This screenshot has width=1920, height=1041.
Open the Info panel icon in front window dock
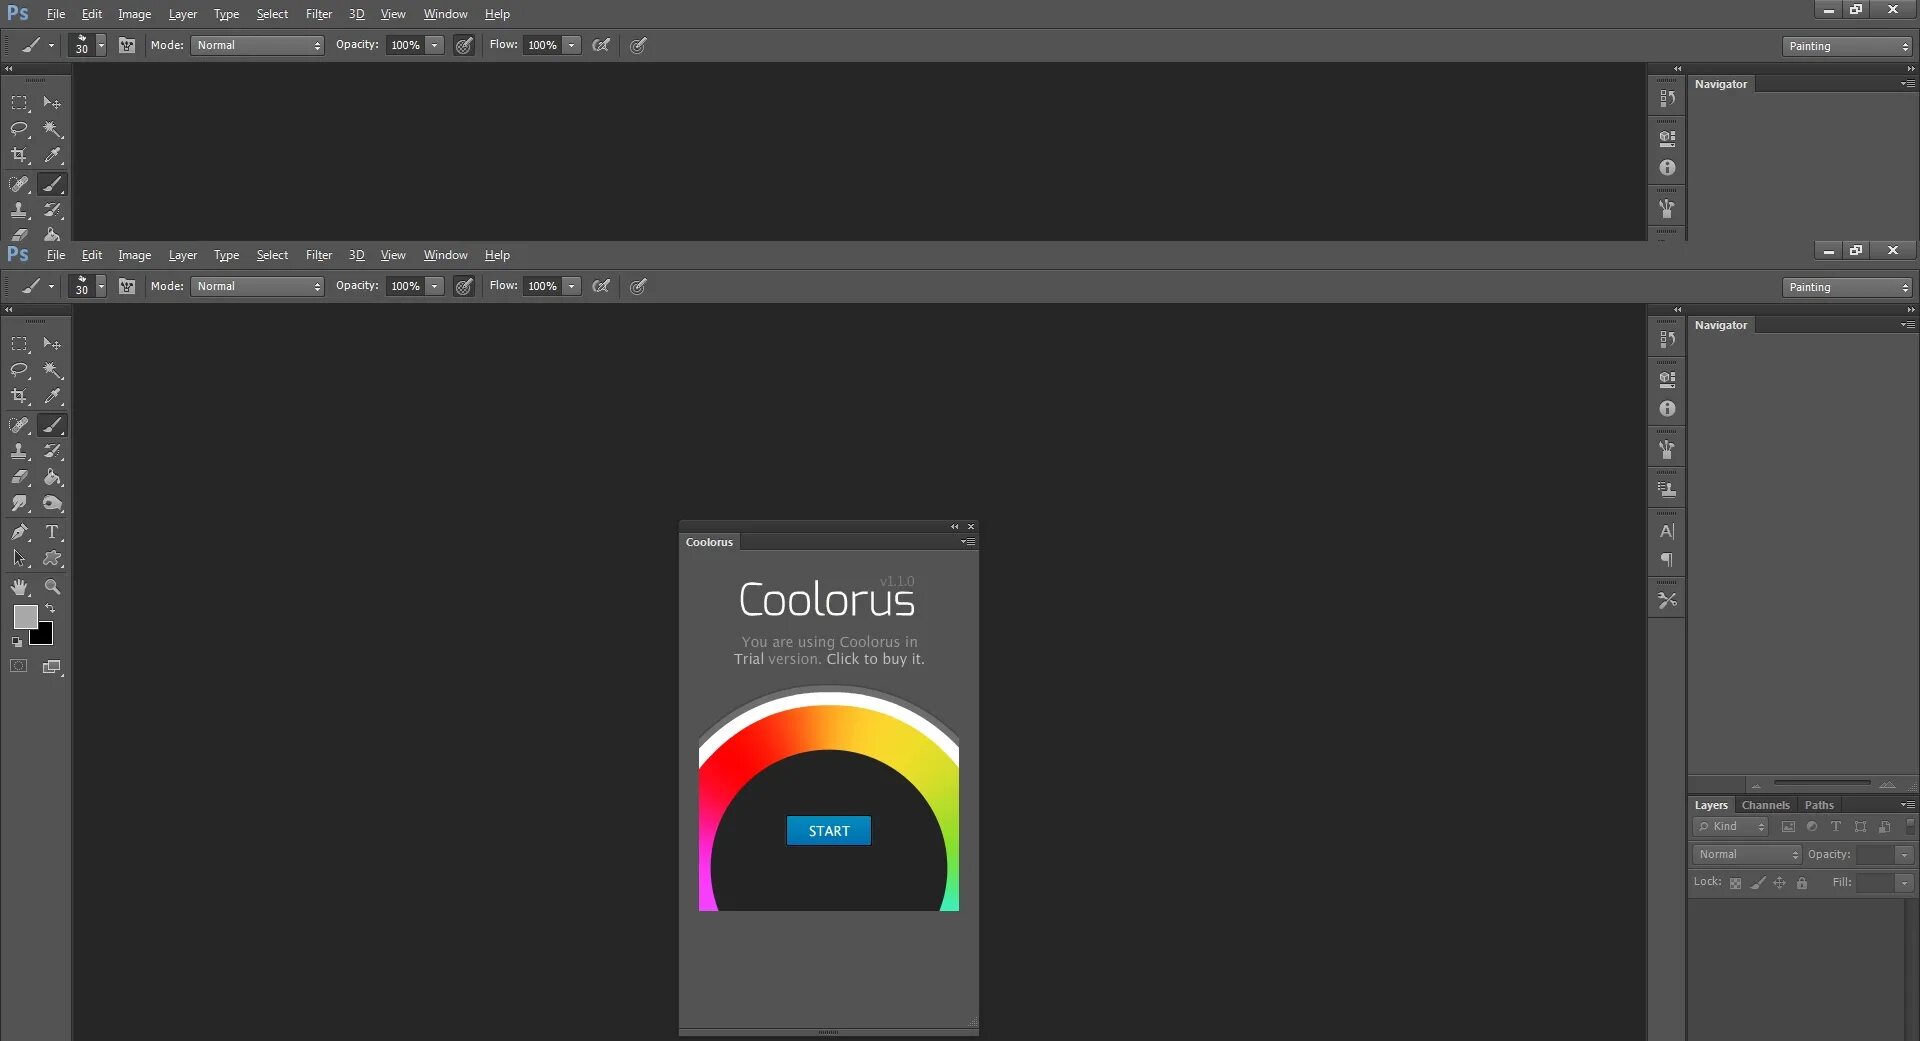click(x=1667, y=409)
